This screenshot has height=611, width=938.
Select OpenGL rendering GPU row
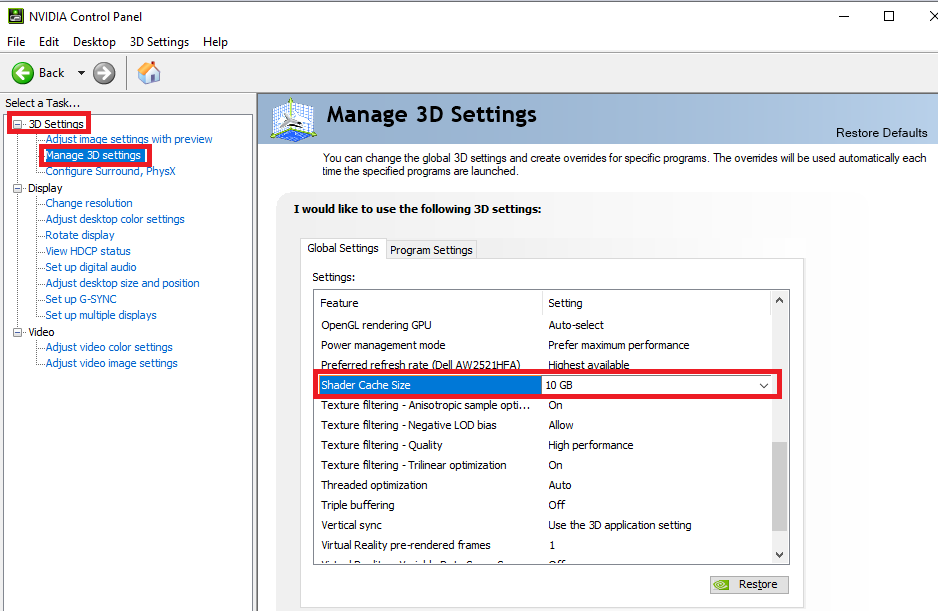(x=542, y=325)
